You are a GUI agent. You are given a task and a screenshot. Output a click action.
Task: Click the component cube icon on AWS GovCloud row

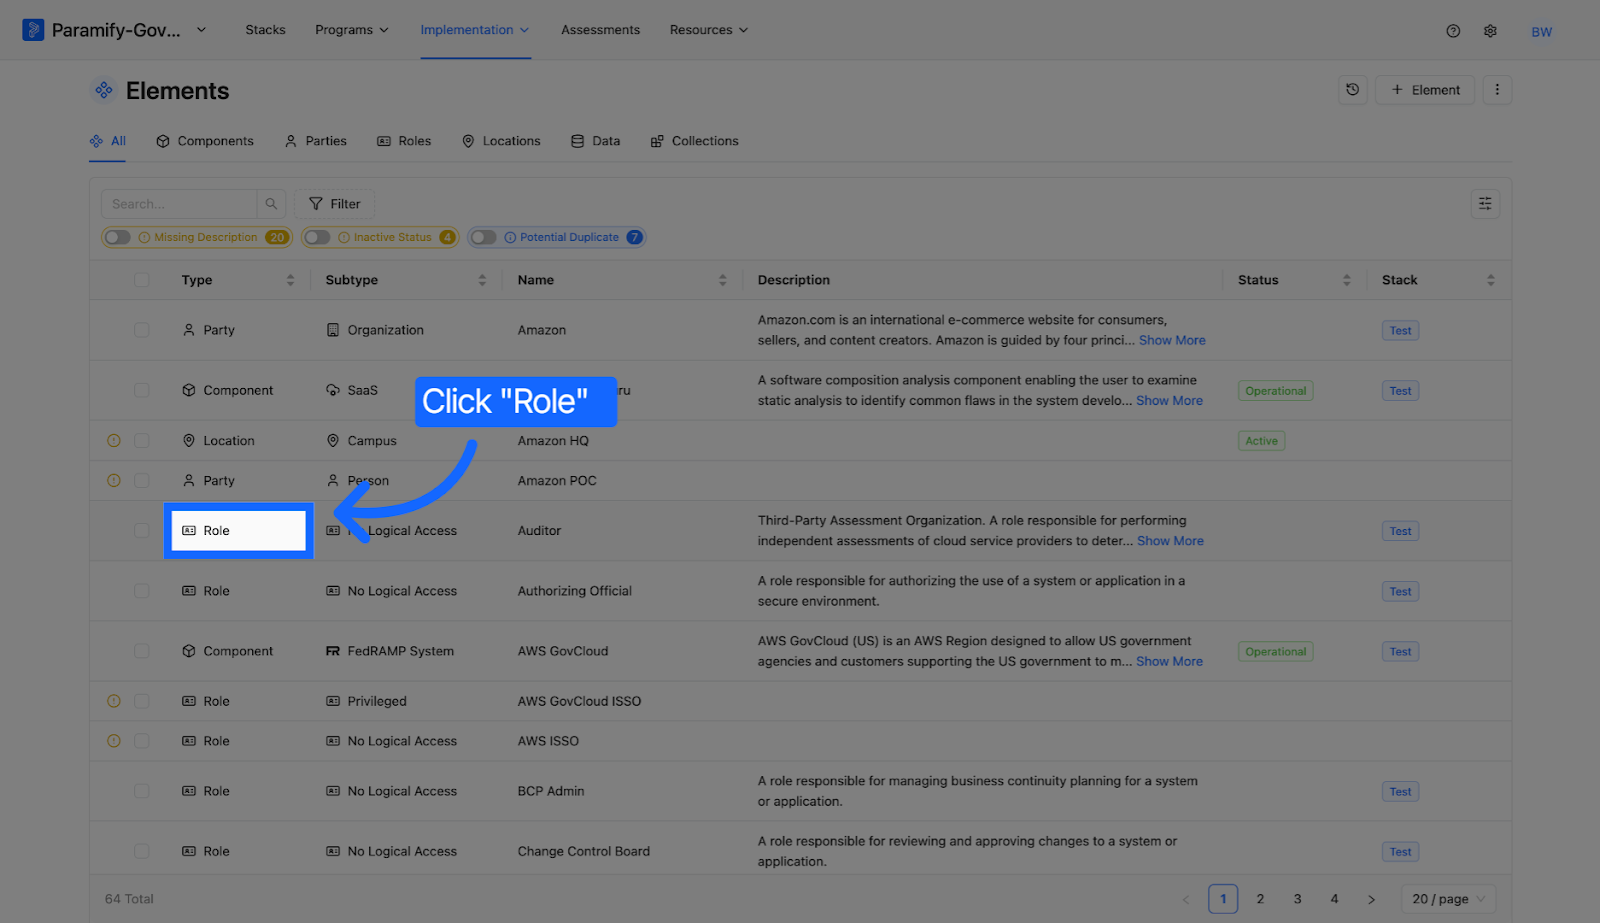click(189, 651)
